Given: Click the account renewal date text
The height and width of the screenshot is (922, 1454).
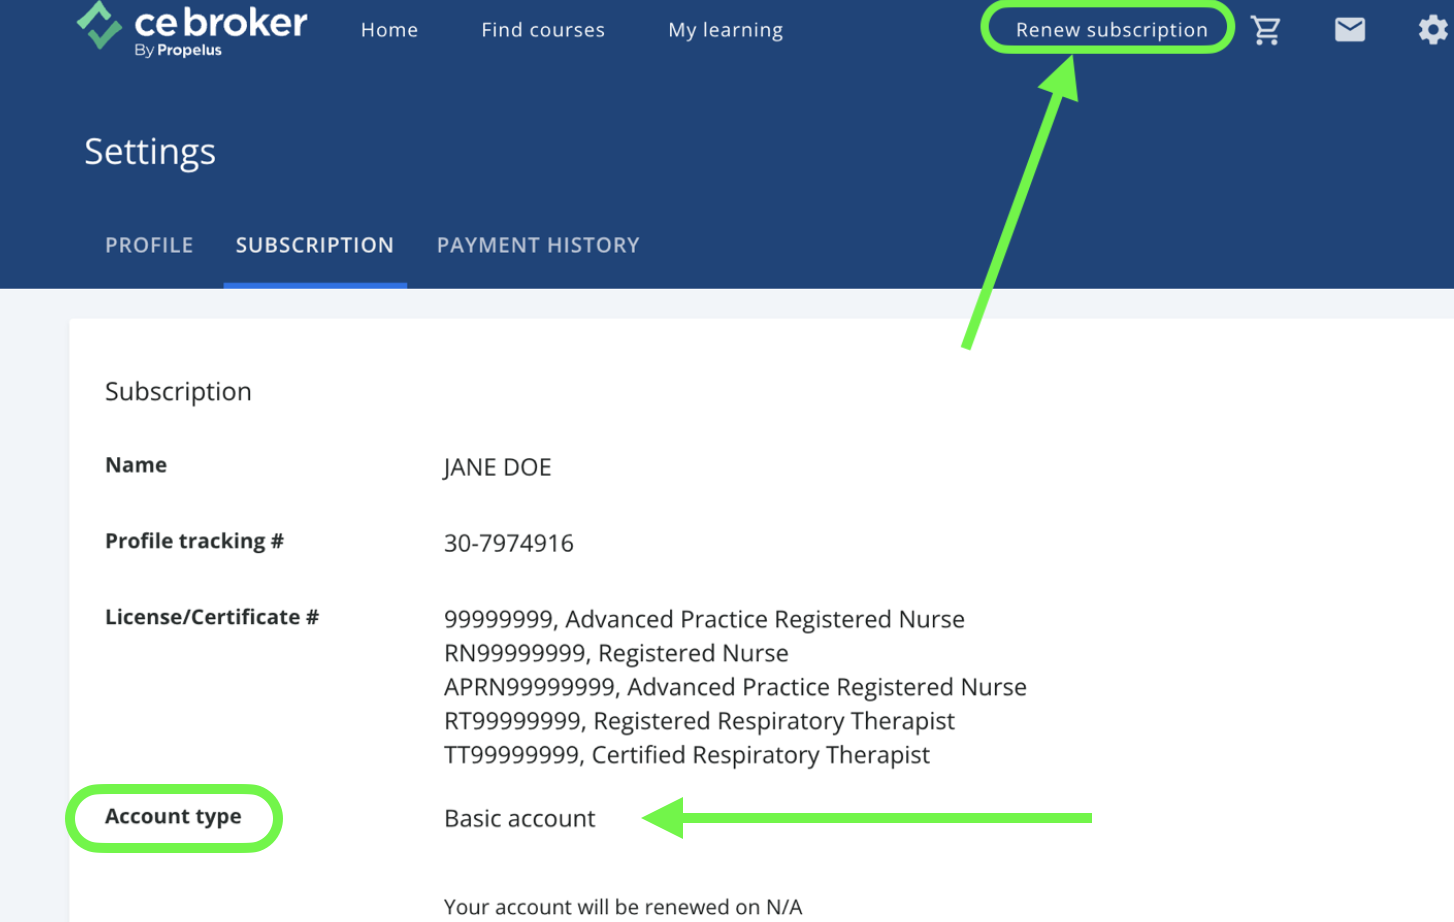Looking at the screenshot, I should 622,907.
